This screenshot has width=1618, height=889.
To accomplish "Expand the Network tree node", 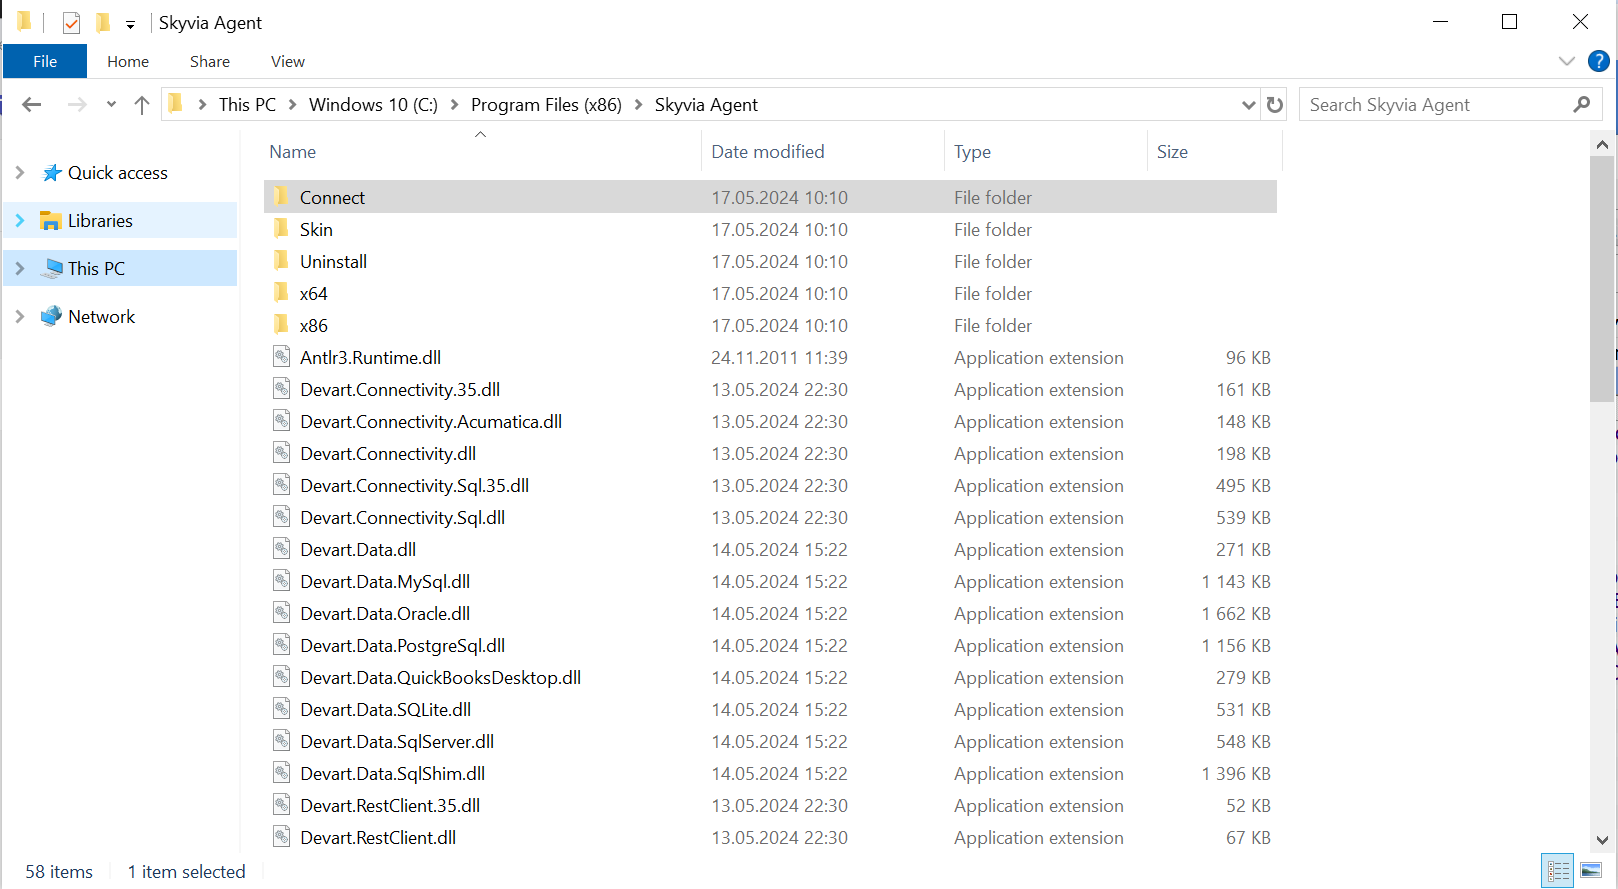I will click(x=19, y=316).
